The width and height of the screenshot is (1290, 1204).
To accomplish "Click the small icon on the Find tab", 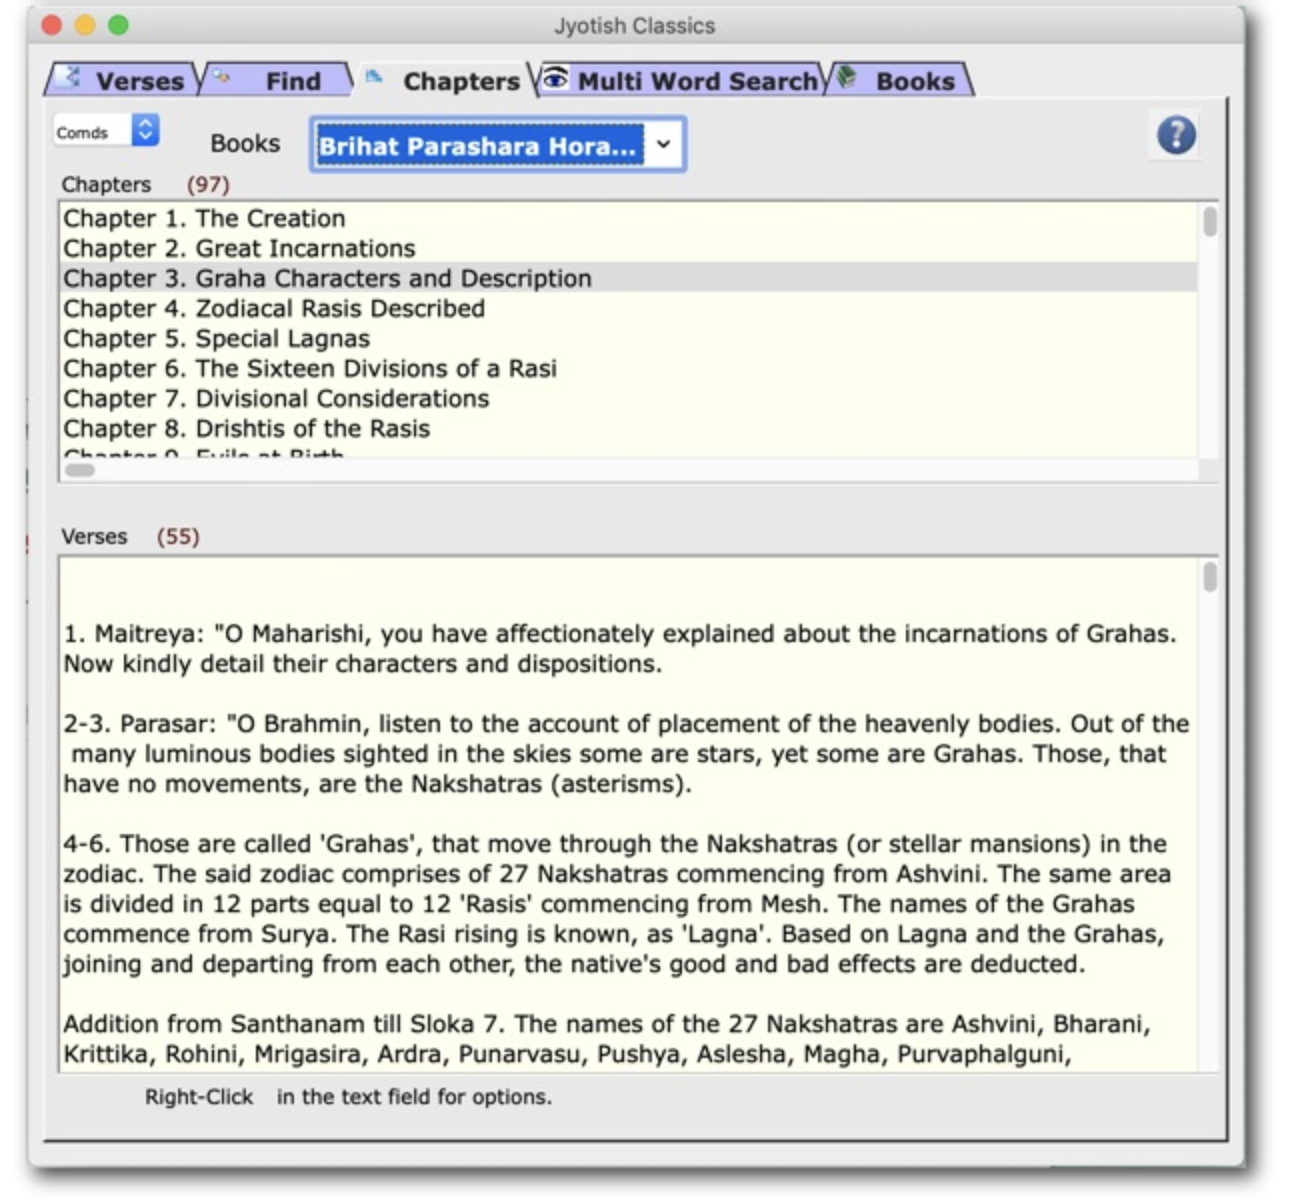I will (x=221, y=77).
